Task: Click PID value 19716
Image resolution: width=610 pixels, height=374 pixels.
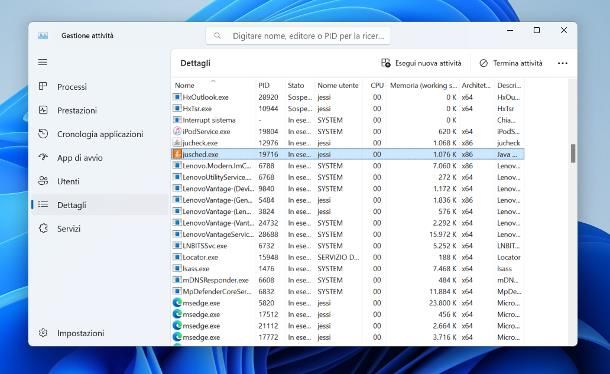Action: [x=268, y=154]
